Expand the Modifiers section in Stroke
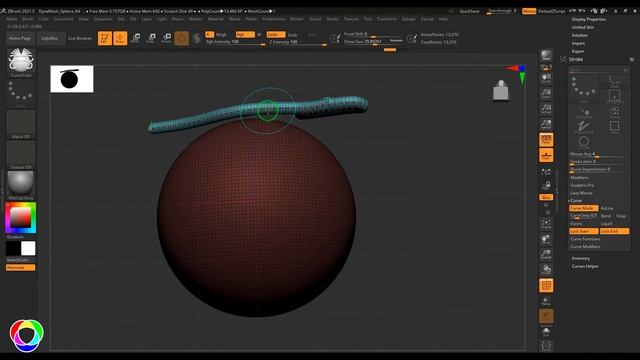Viewport: 640px width, 360px height. click(x=579, y=178)
